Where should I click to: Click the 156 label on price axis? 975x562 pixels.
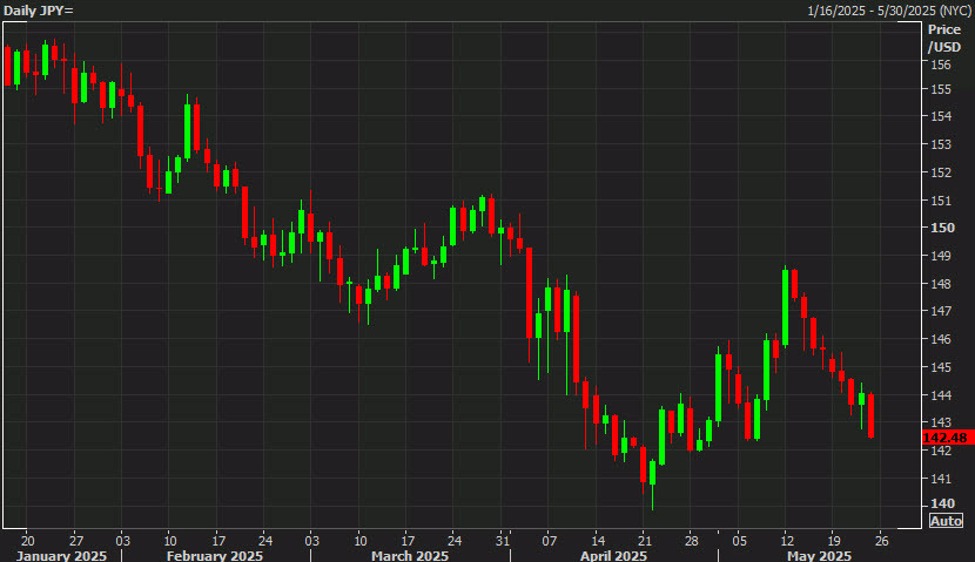[x=941, y=65]
